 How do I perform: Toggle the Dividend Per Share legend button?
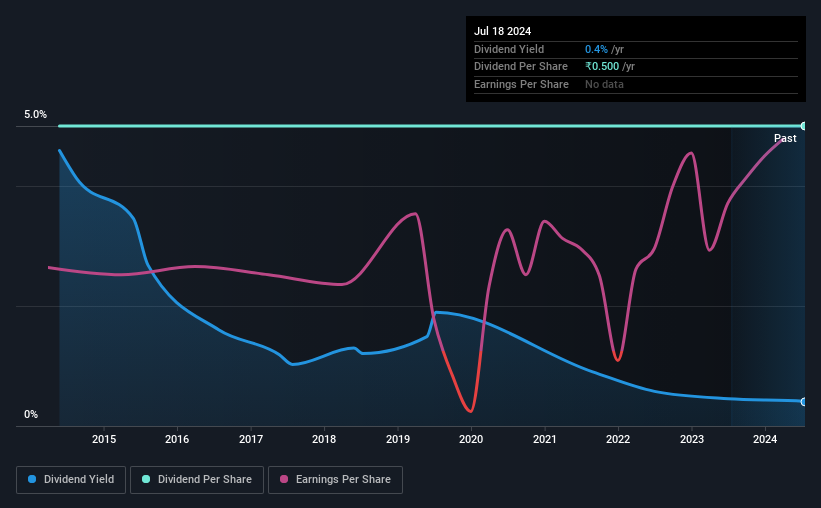pyautogui.click(x=197, y=480)
